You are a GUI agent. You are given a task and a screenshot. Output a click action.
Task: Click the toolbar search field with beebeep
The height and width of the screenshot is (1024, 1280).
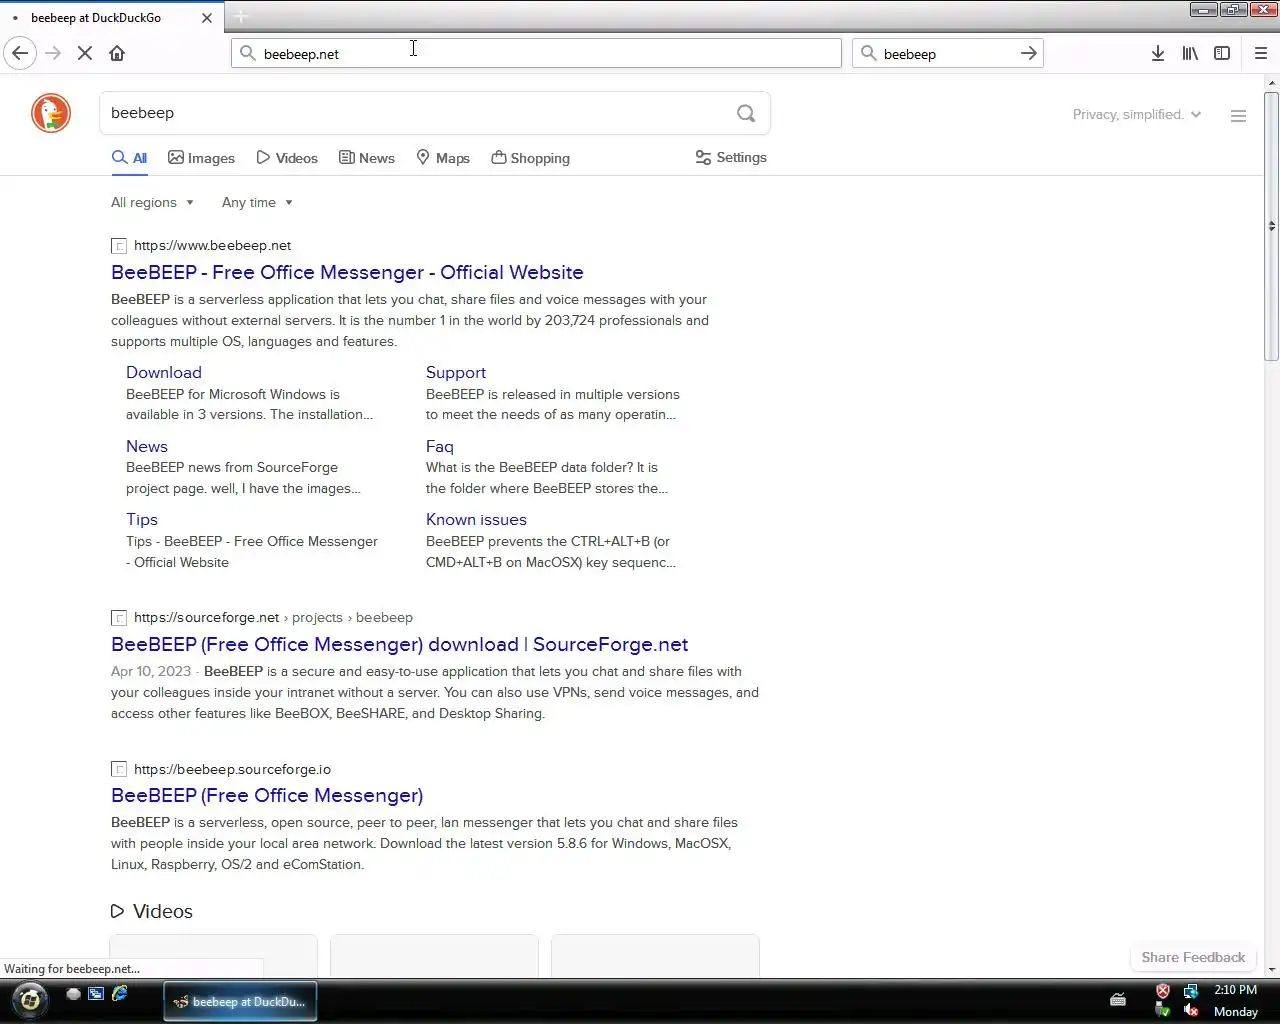tap(947, 53)
